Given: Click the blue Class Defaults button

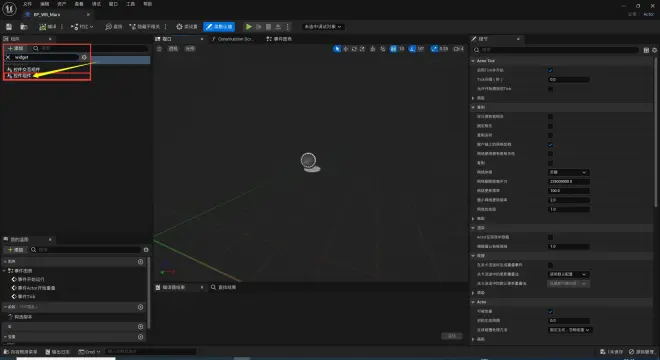Looking at the screenshot, I should (219, 27).
